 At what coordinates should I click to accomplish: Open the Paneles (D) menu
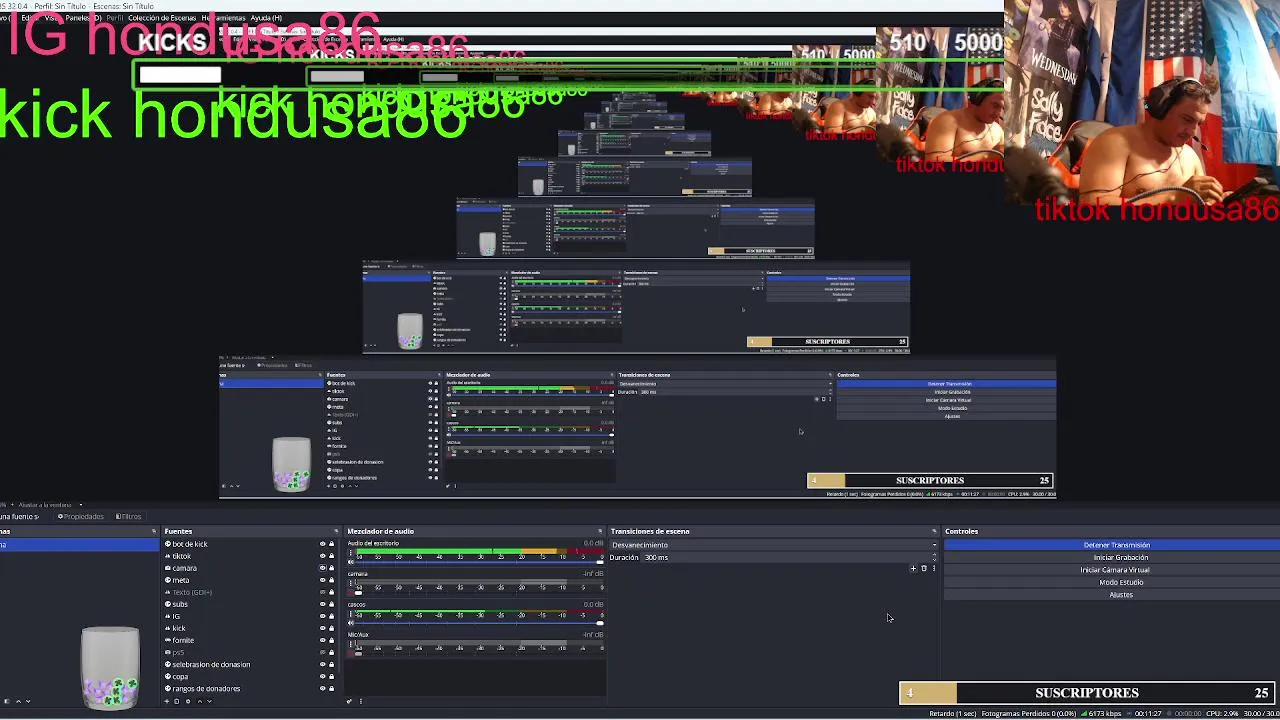tap(83, 18)
